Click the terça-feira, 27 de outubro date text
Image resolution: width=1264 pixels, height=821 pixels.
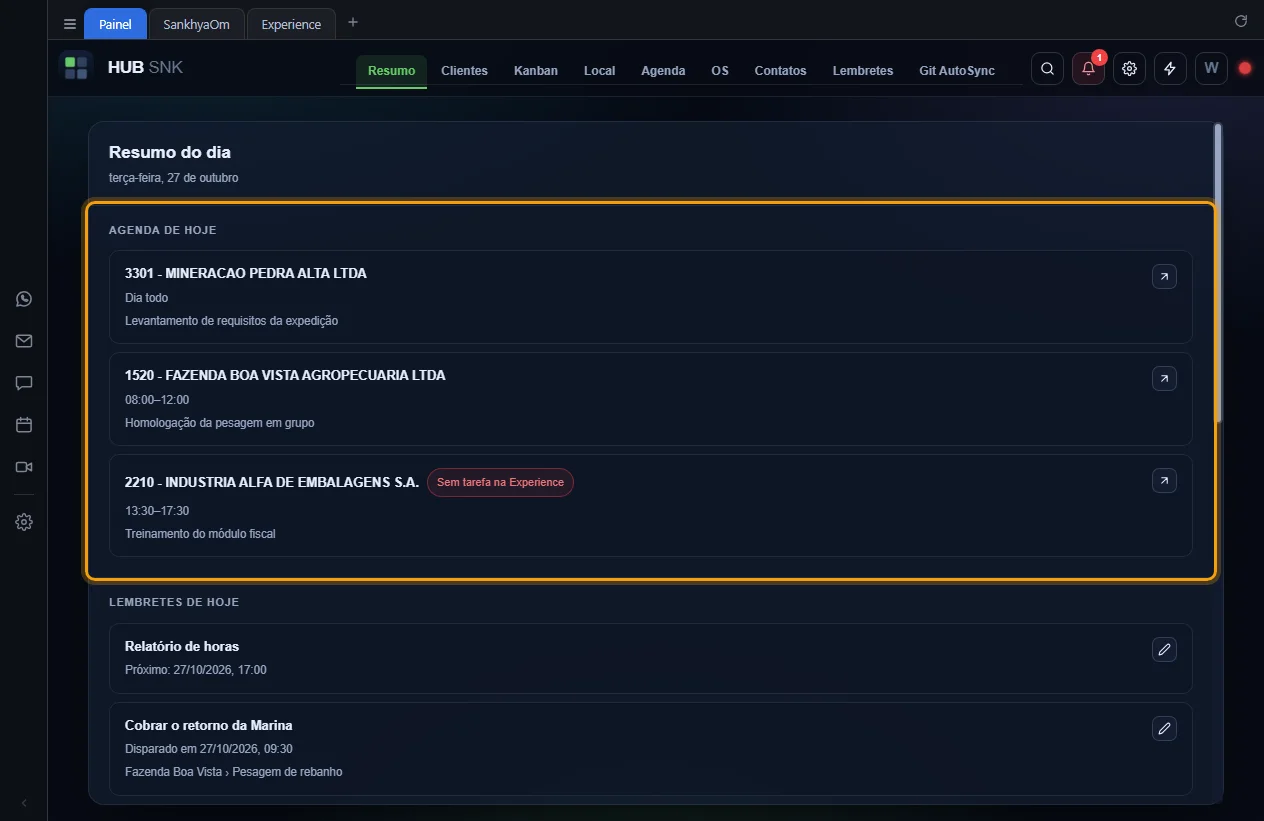click(174, 178)
